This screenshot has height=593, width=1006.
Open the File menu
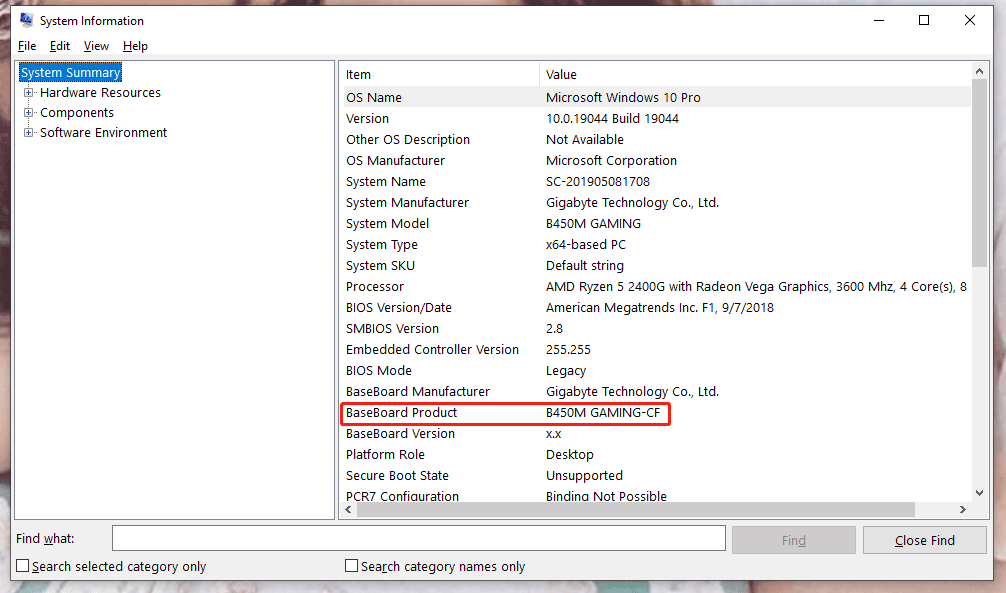point(26,46)
